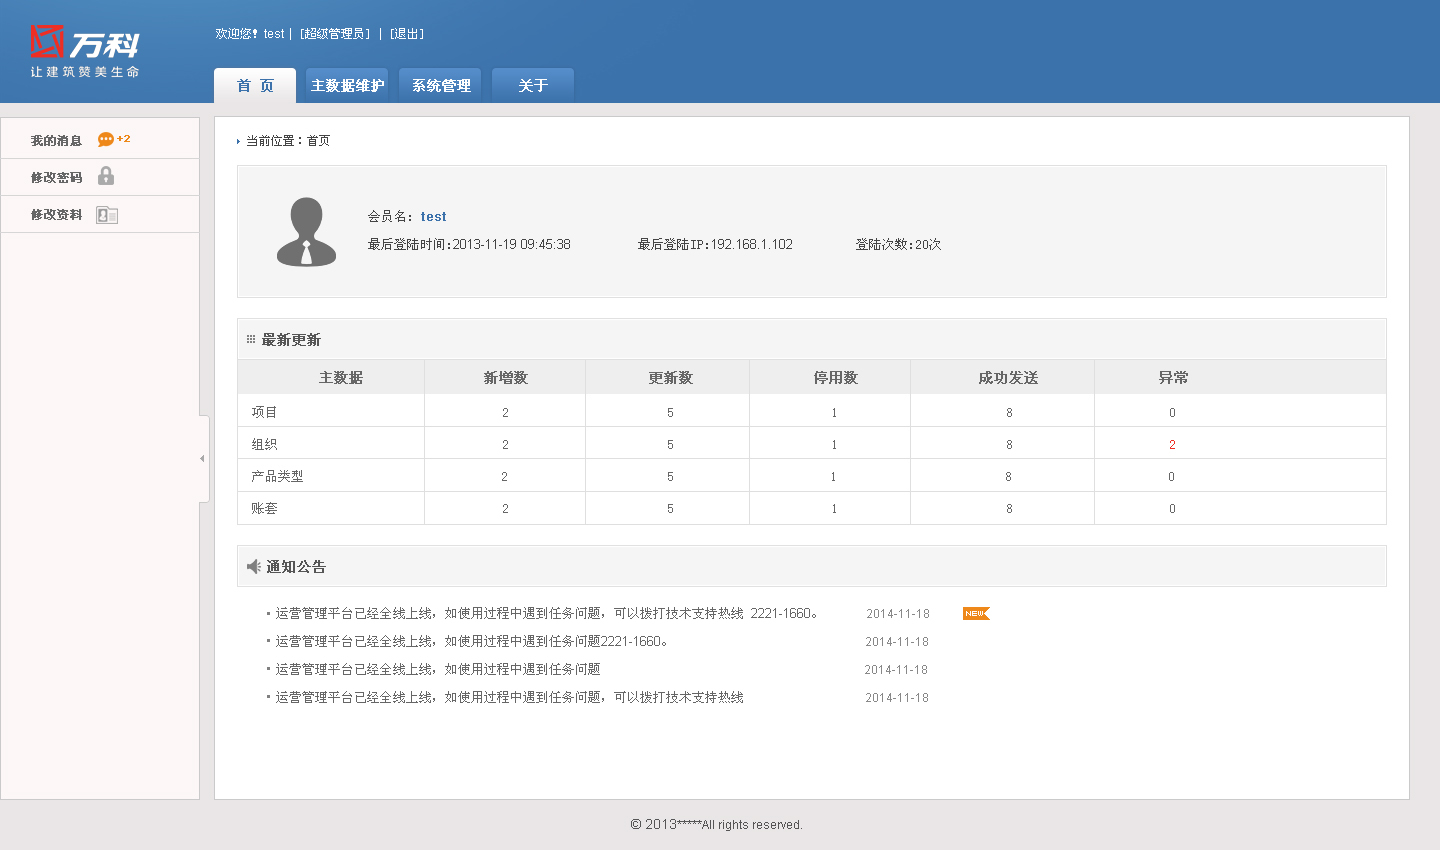Viewport: 1440px width, 850px height.
Task: Click the breadcrumb arrow before 当前位置
Action: click(238, 141)
